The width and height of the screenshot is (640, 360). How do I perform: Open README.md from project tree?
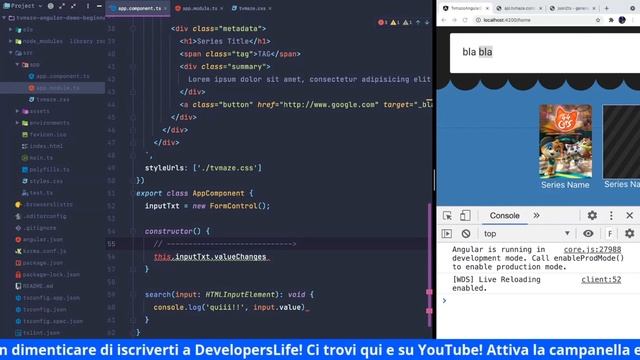point(34,286)
